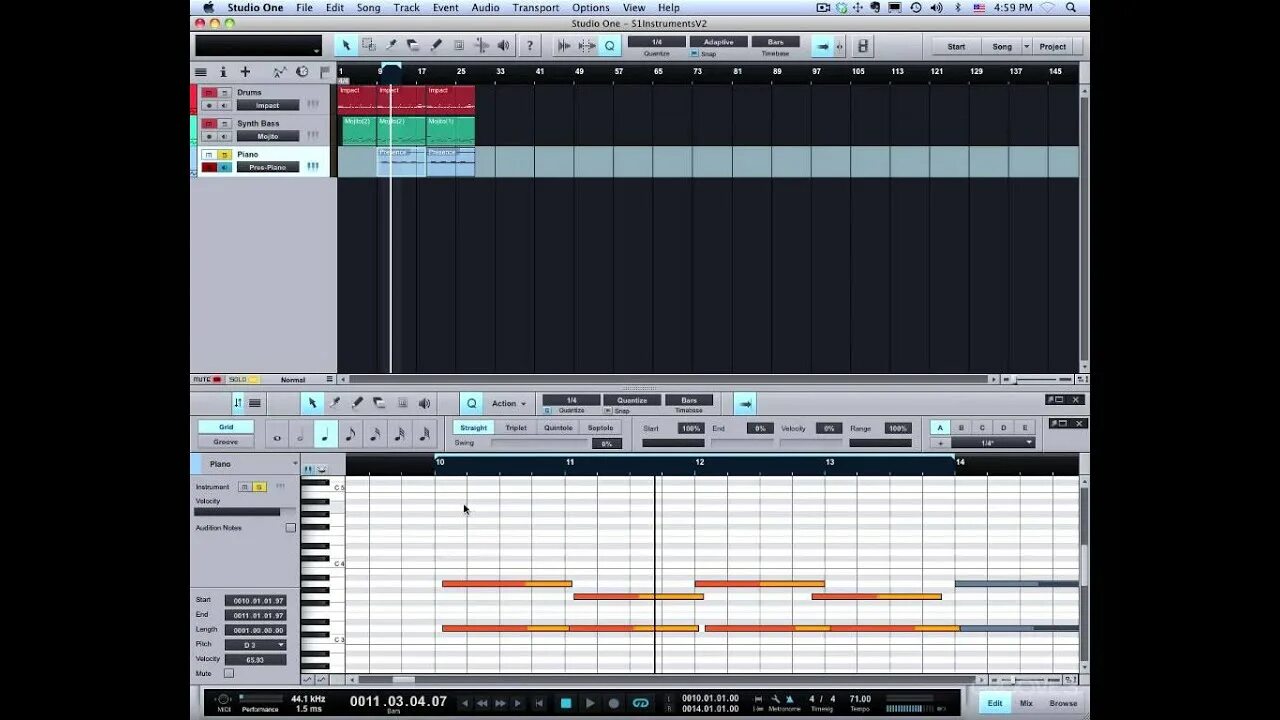Toggle Snap checkbox in arrange toolbar
Viewport: 1280px width, 720px height.
tap(695, 54)
